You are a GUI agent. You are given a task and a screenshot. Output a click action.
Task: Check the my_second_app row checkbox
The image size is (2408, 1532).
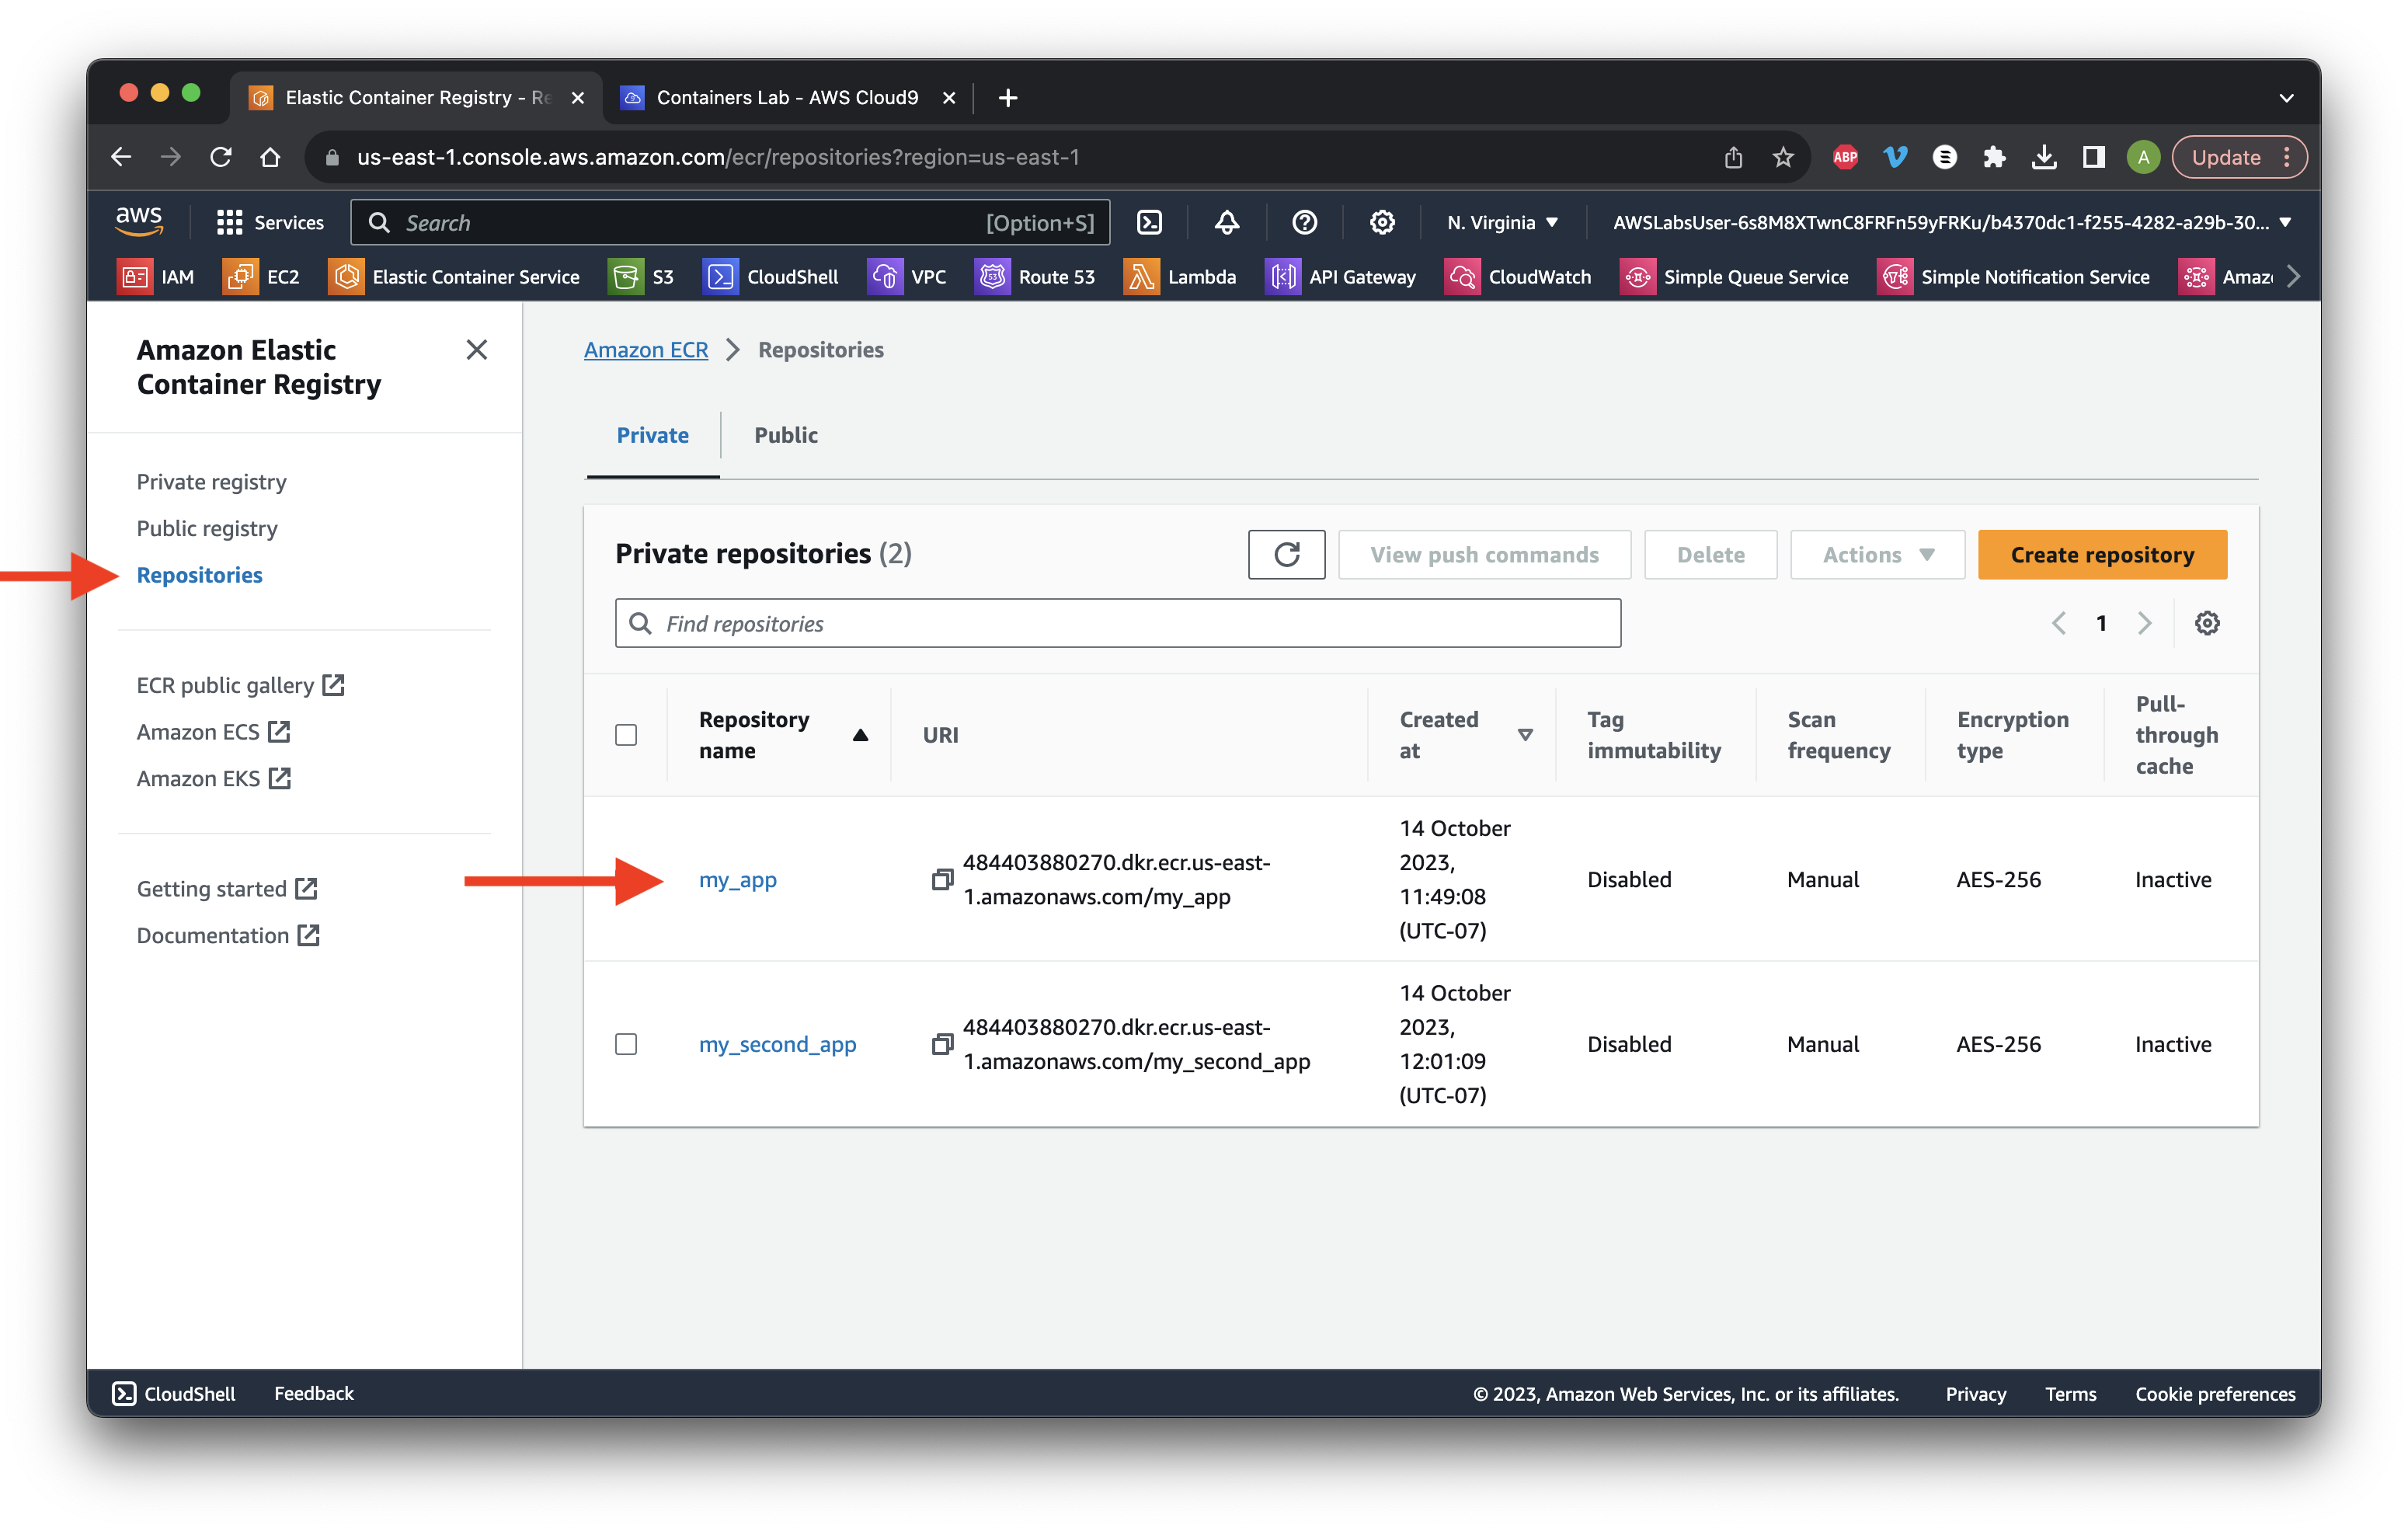(626, 1044)
